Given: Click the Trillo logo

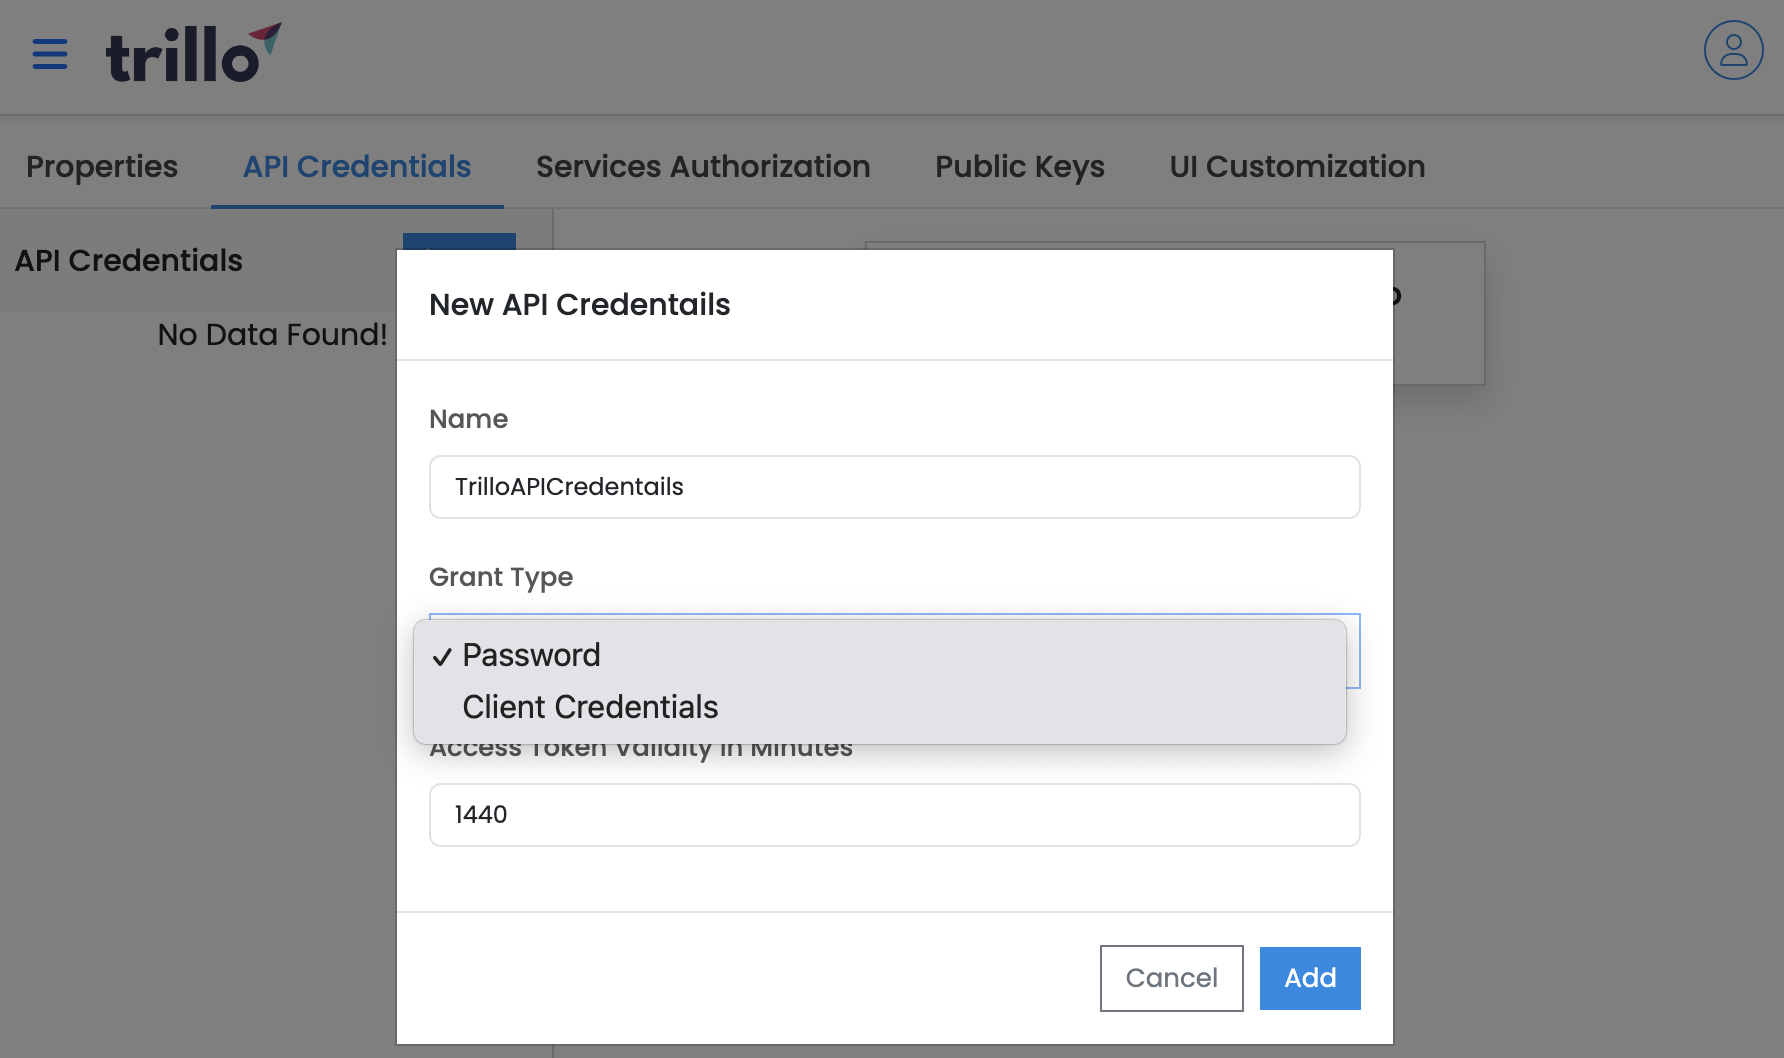Looking at the screenshot, I should (x=193, y=54).
